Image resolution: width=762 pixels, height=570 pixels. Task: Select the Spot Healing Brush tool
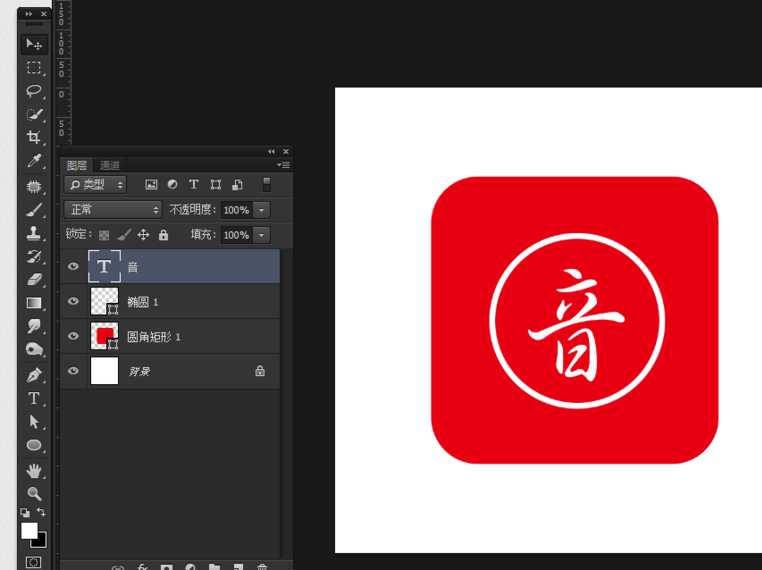point(34,187)
